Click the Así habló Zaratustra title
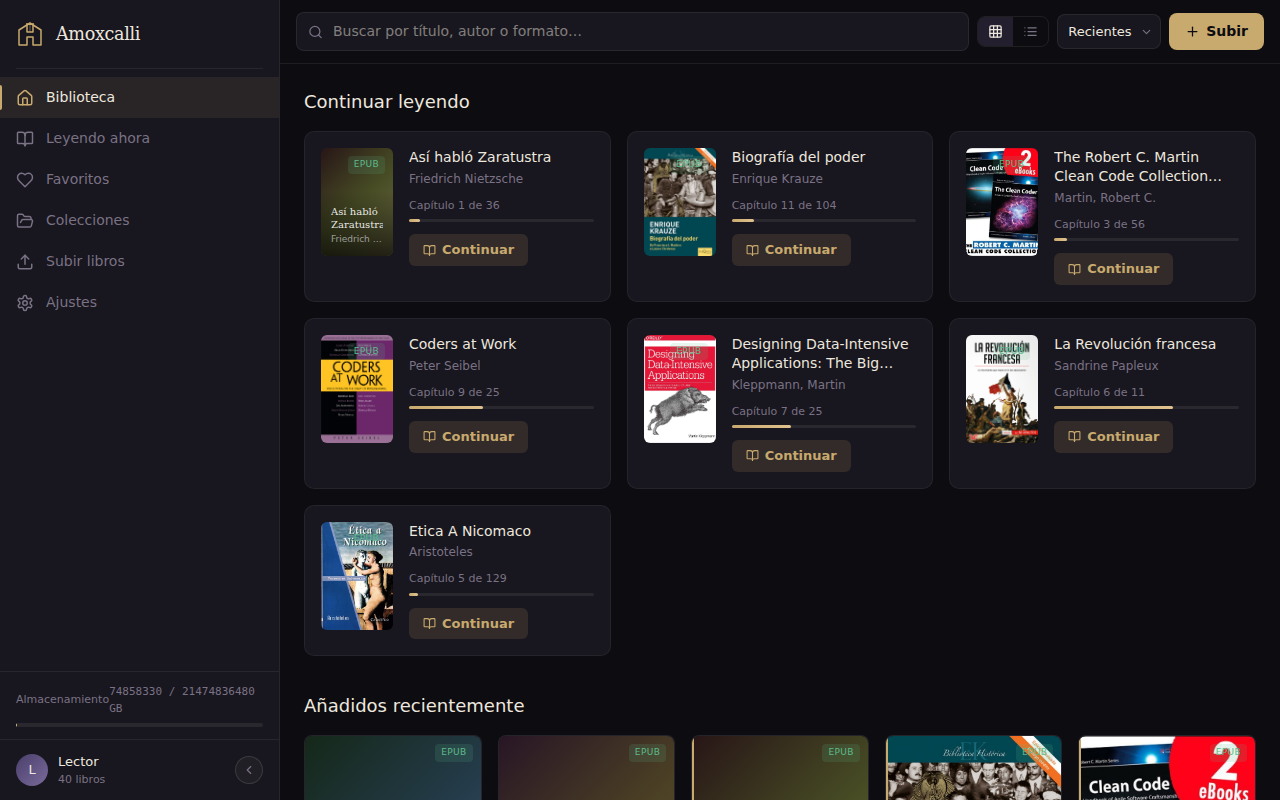The width and height of the screenshot is (1280, 800). [x=480, y=157]
